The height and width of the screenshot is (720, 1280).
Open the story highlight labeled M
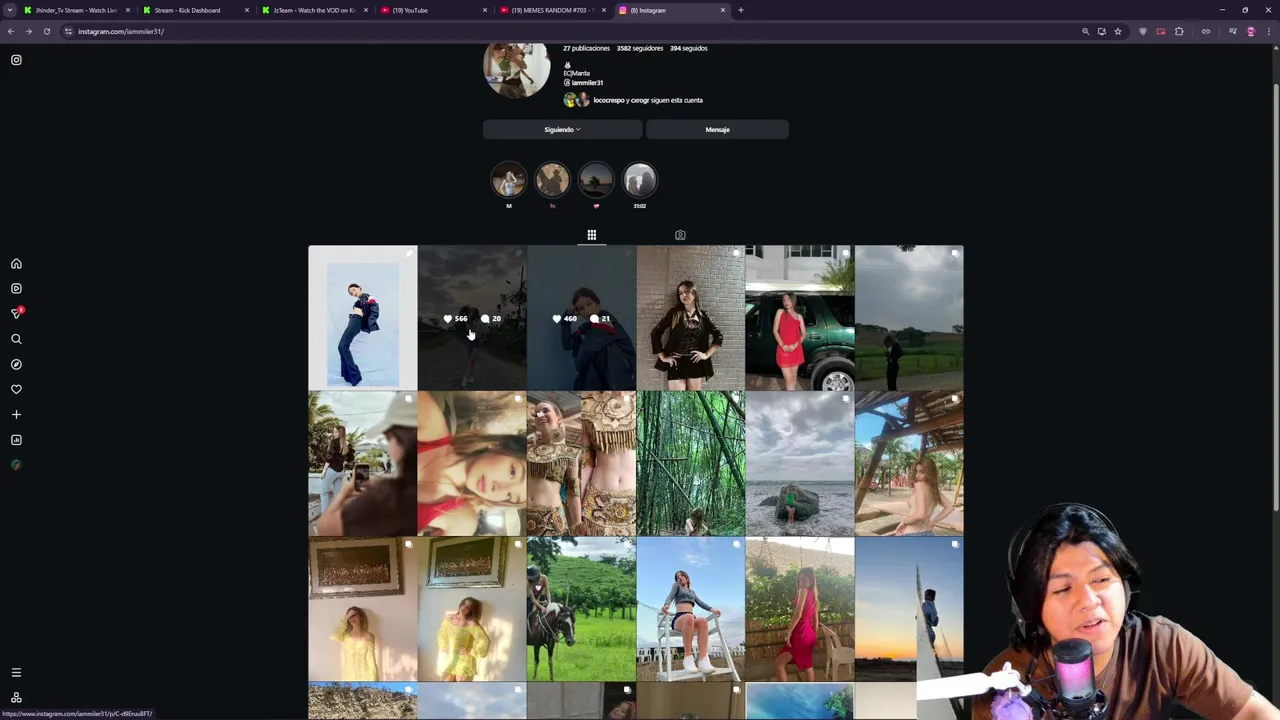coord(508,180)
